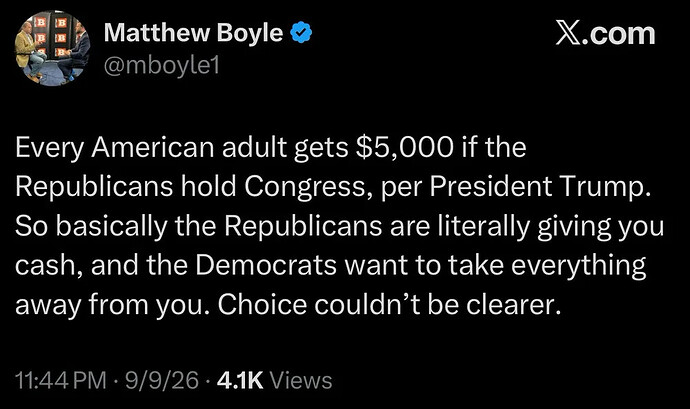This screenshot has width=690, height=409.
Task: Click the word Democrats in tweet
Action: coord(266,265)
